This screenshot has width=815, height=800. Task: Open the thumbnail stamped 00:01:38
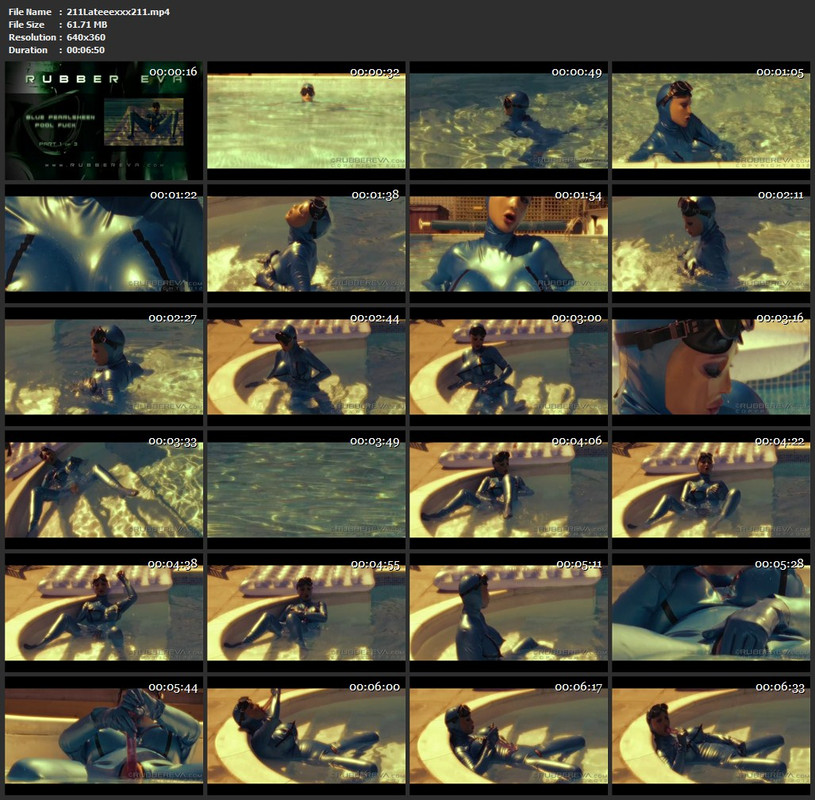tap(306, 243)
